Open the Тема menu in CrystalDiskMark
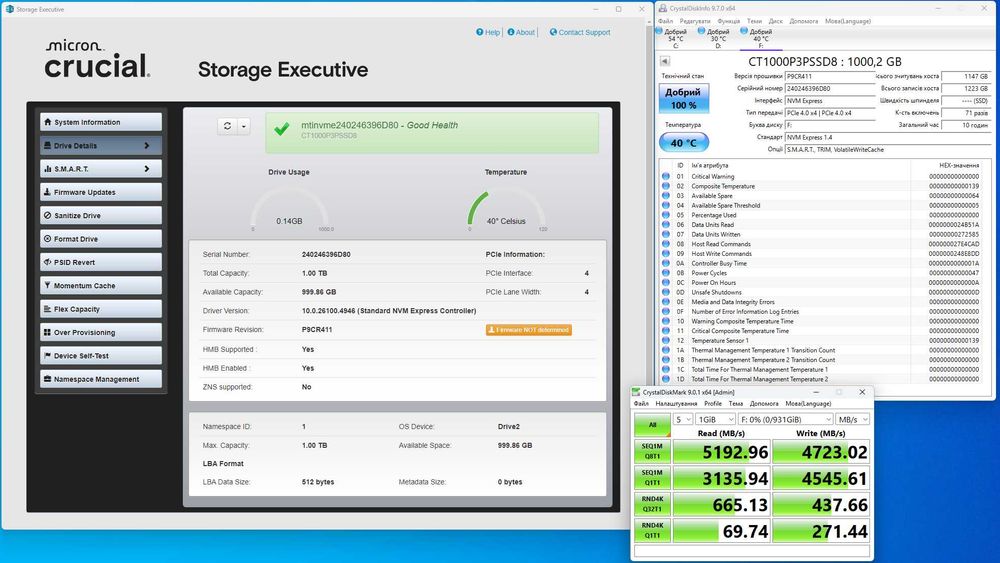Viewport: 1000px width, 563px height. click(x=735, y=404)
